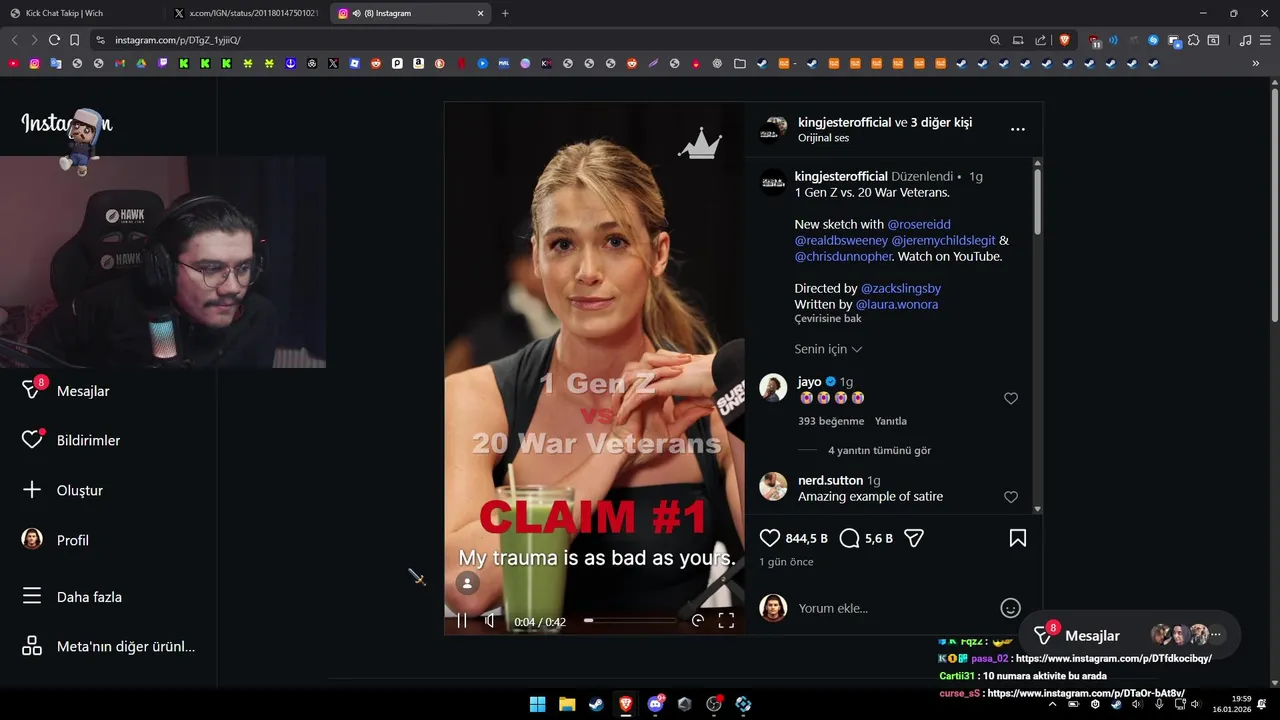The image size is (1280, 720).
Task: Show tagged people with the person icon
Action: [467, 583]
